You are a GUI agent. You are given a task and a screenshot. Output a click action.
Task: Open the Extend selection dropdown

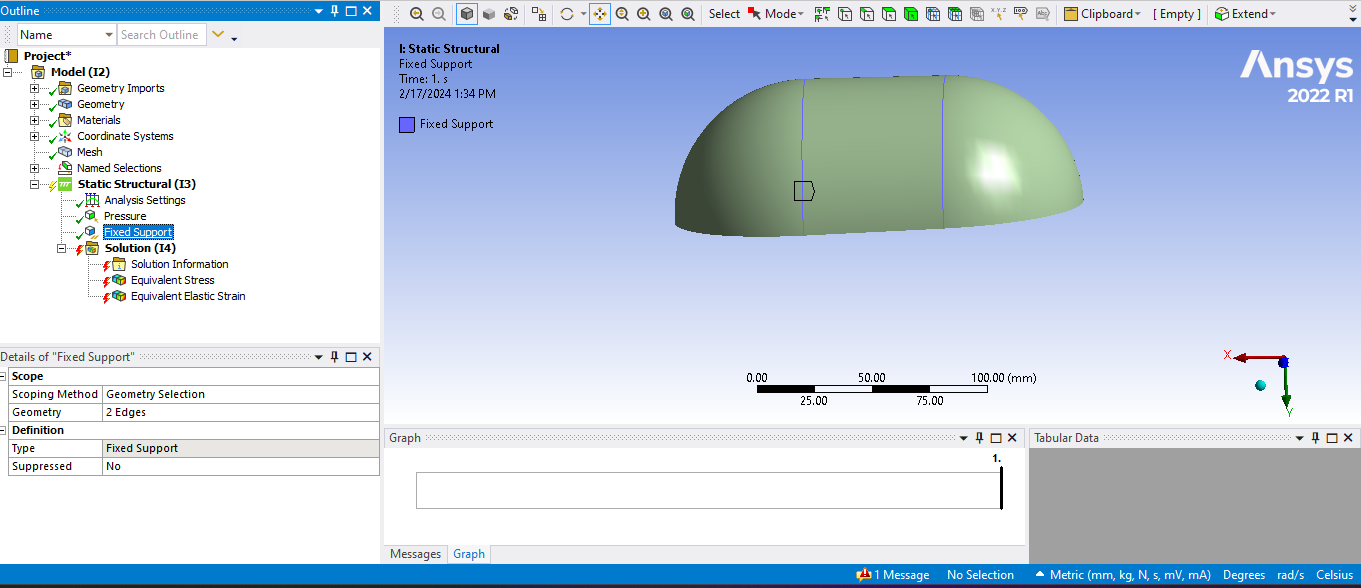(1245, 14)
